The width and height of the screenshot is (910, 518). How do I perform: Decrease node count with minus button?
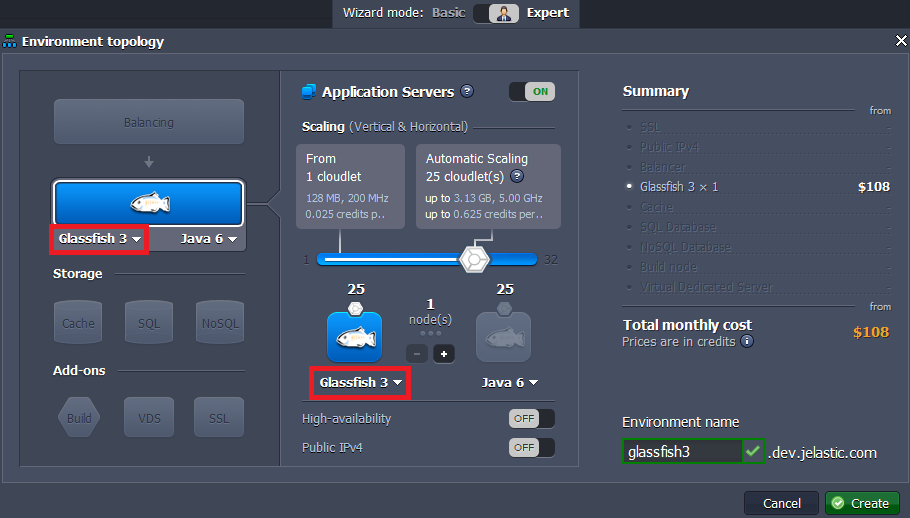point(416,353)
